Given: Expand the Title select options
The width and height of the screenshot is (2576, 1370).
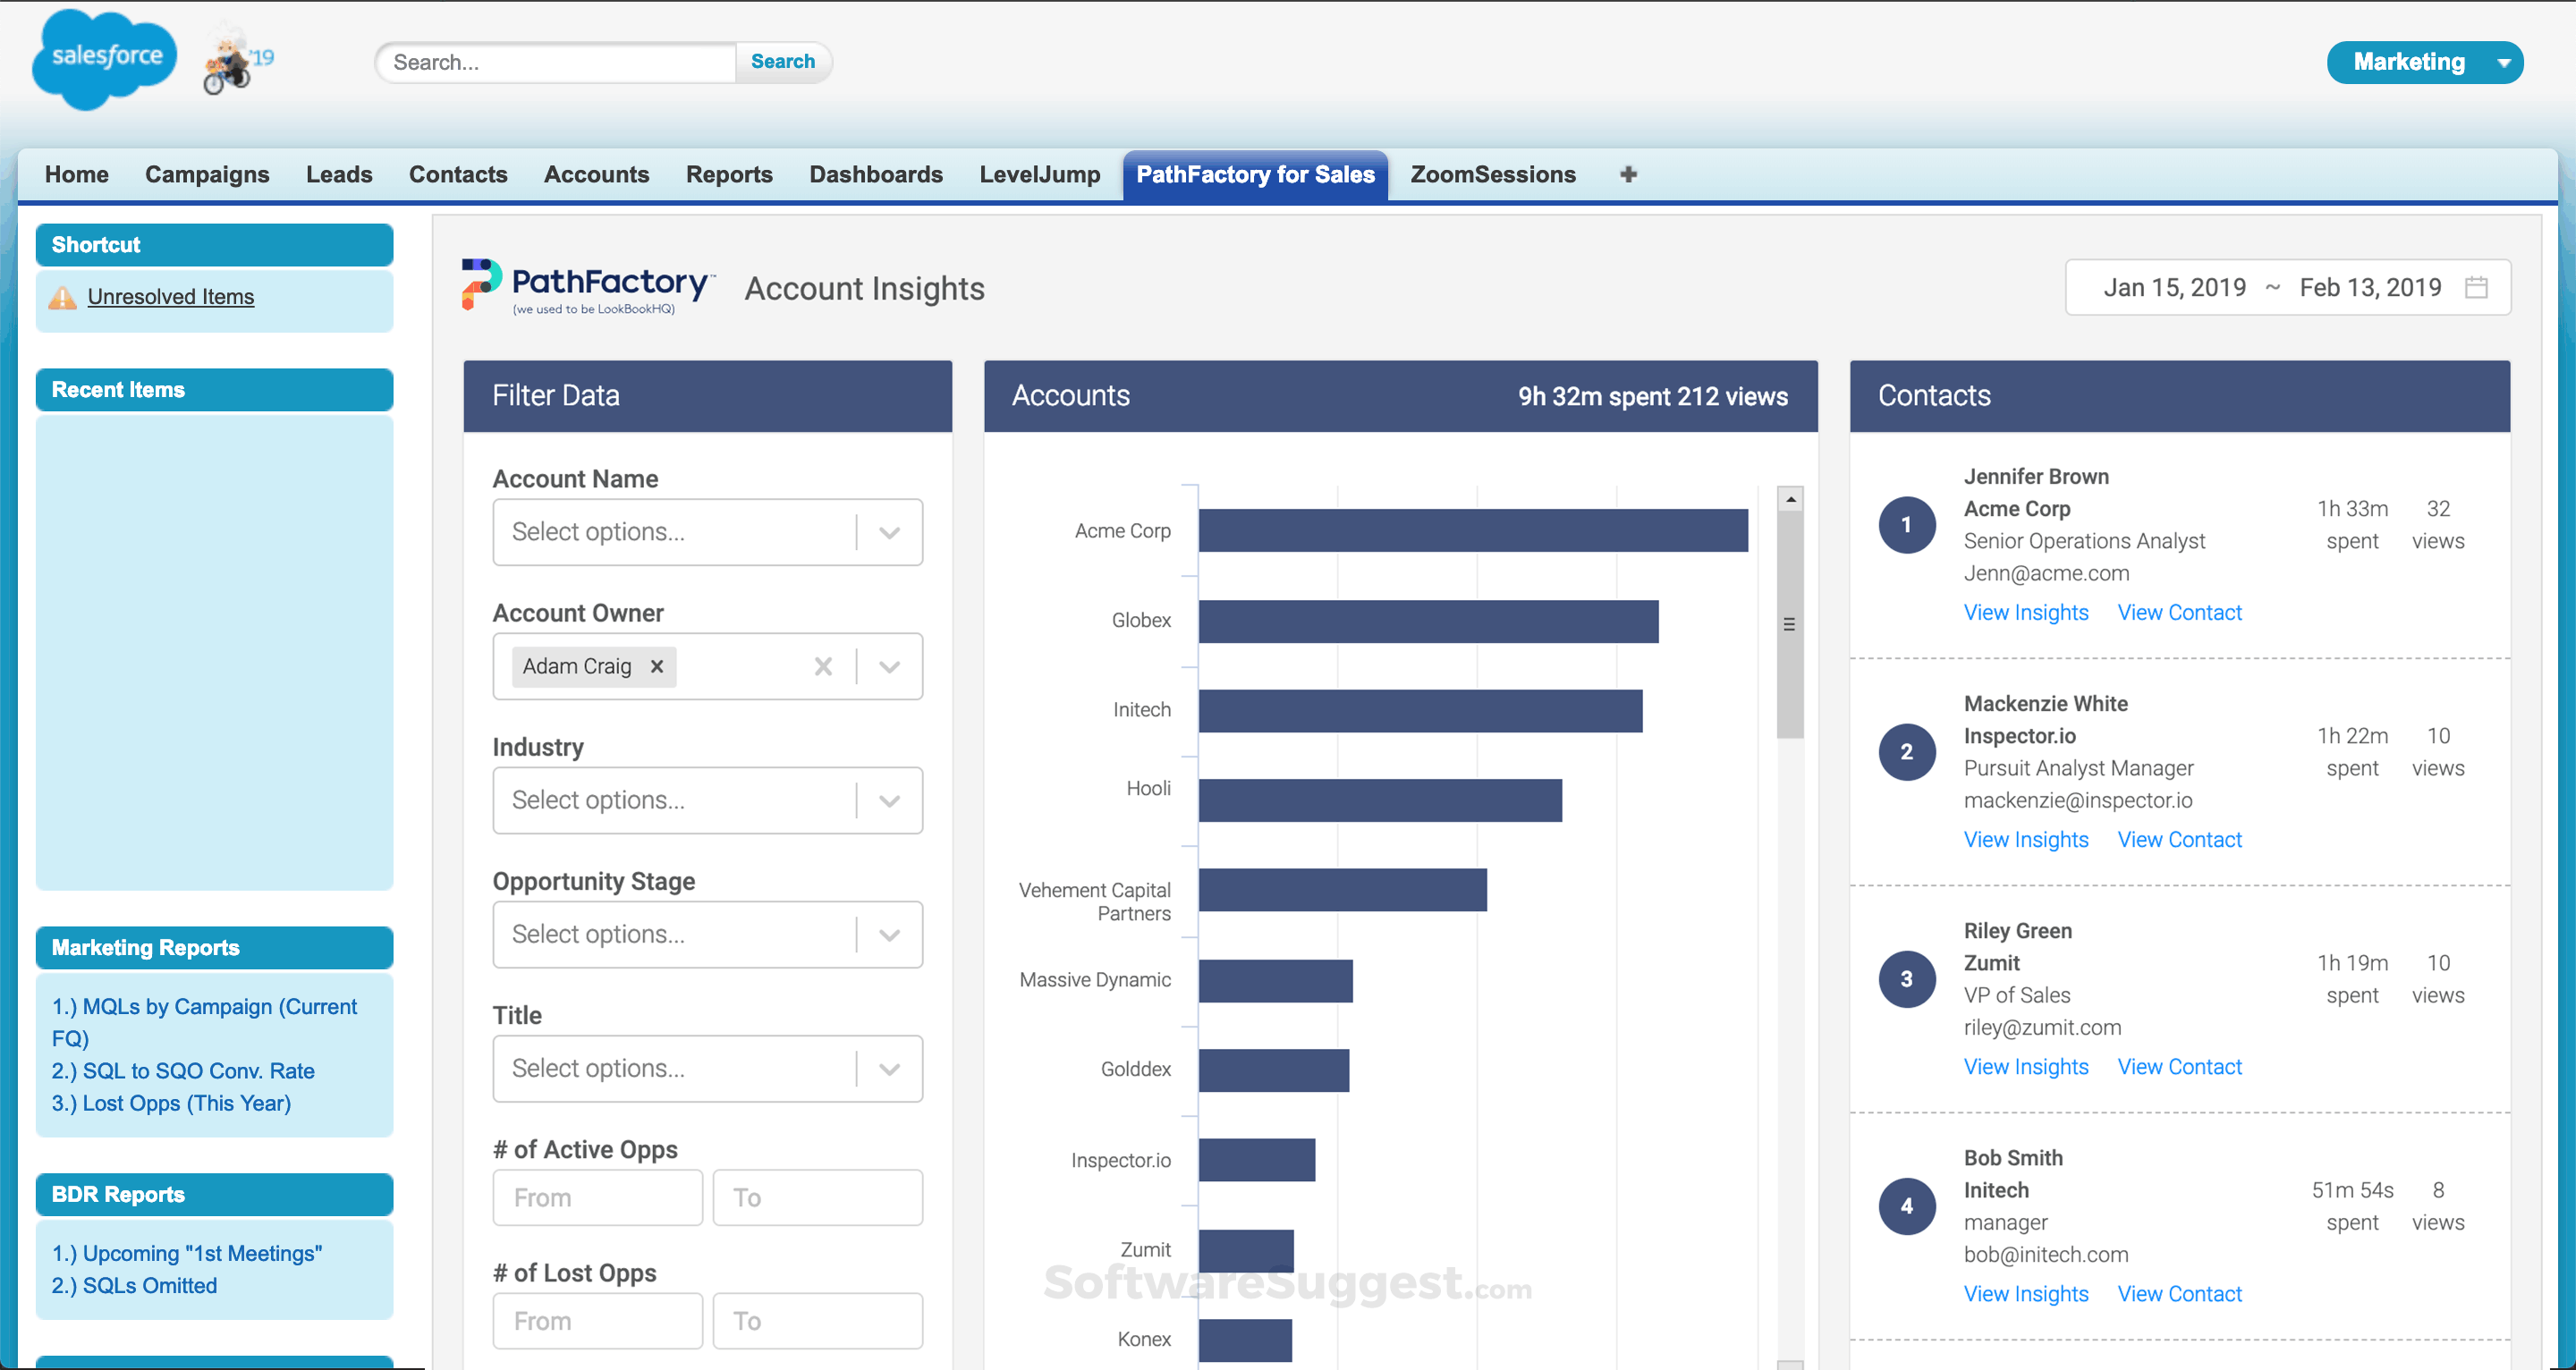Looking at the screenshot, I should [x=888, y=1068].
